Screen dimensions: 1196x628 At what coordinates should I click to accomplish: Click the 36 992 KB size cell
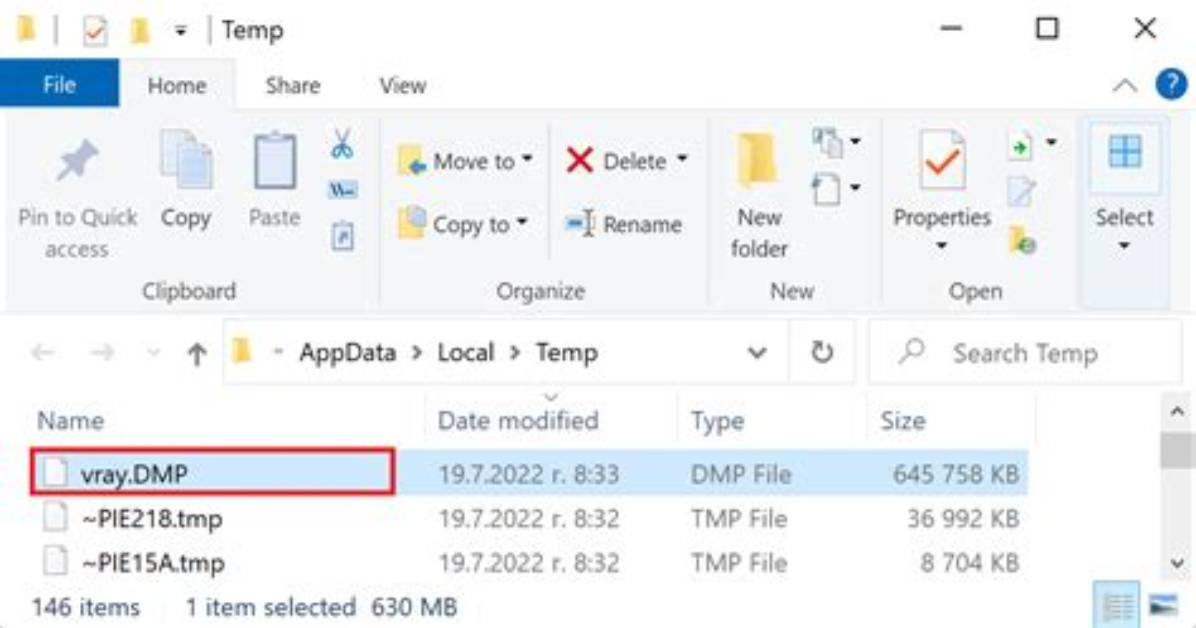(x=963, y=519)
